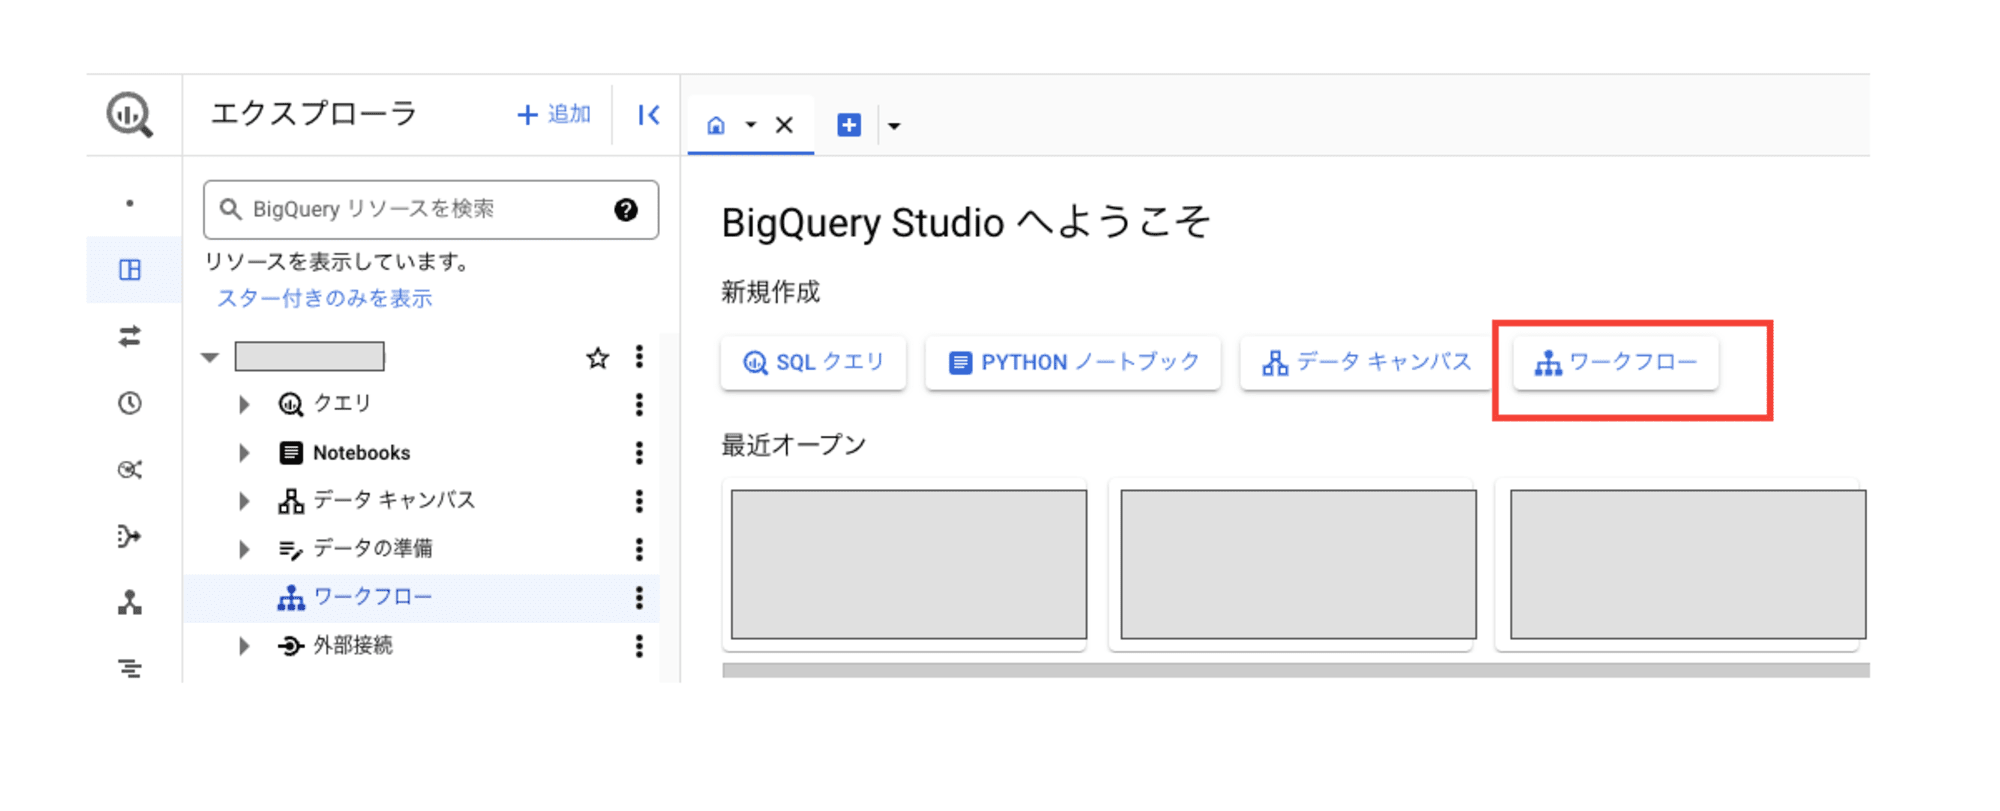Expand the データ キャンバス tree node
The width and height of the screenshot is (2000, 811).
[244, 500]
